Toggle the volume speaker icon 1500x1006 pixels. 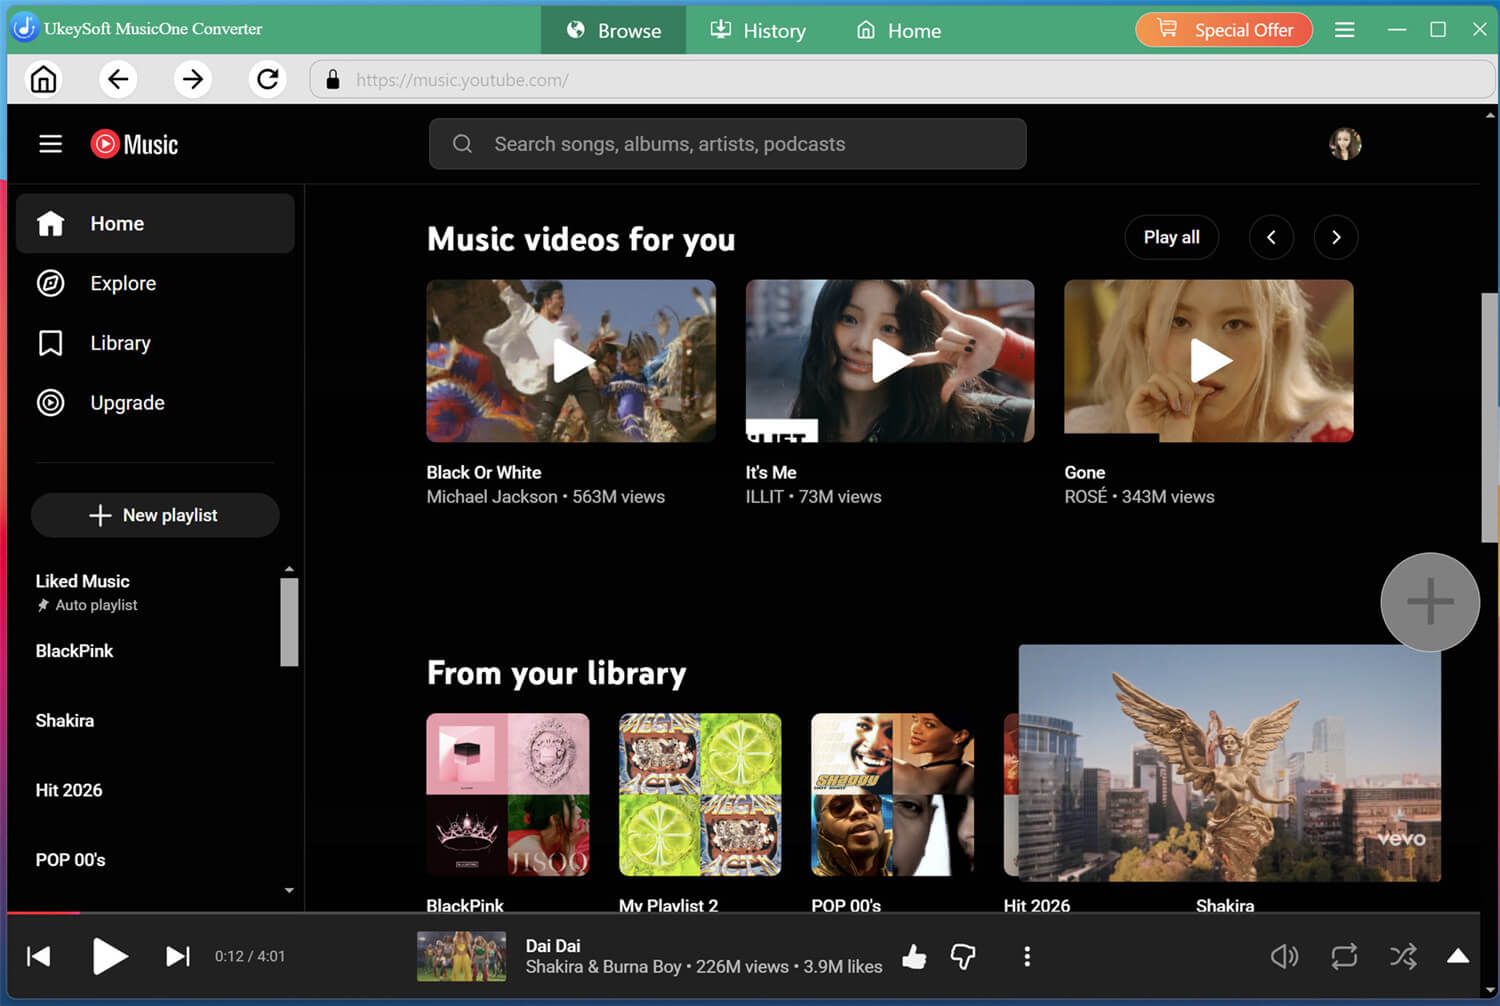point(1284,957)
